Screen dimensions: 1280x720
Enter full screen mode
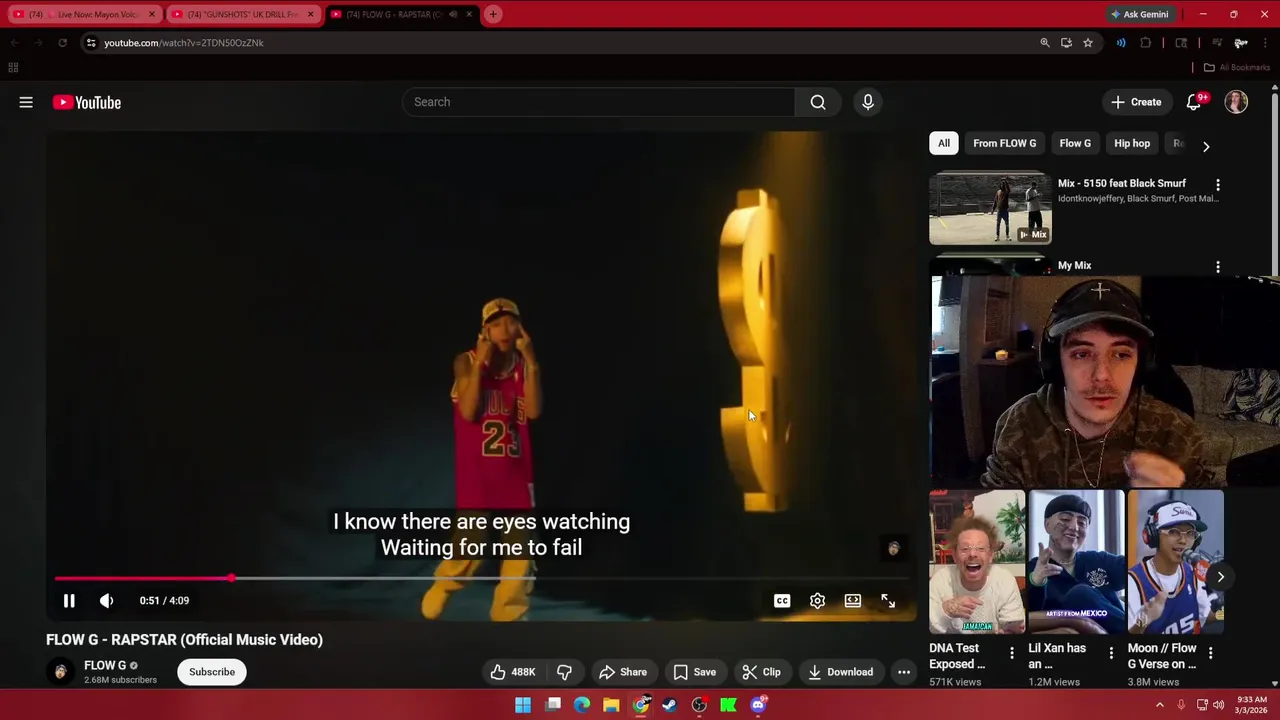[x=888, y=601]
